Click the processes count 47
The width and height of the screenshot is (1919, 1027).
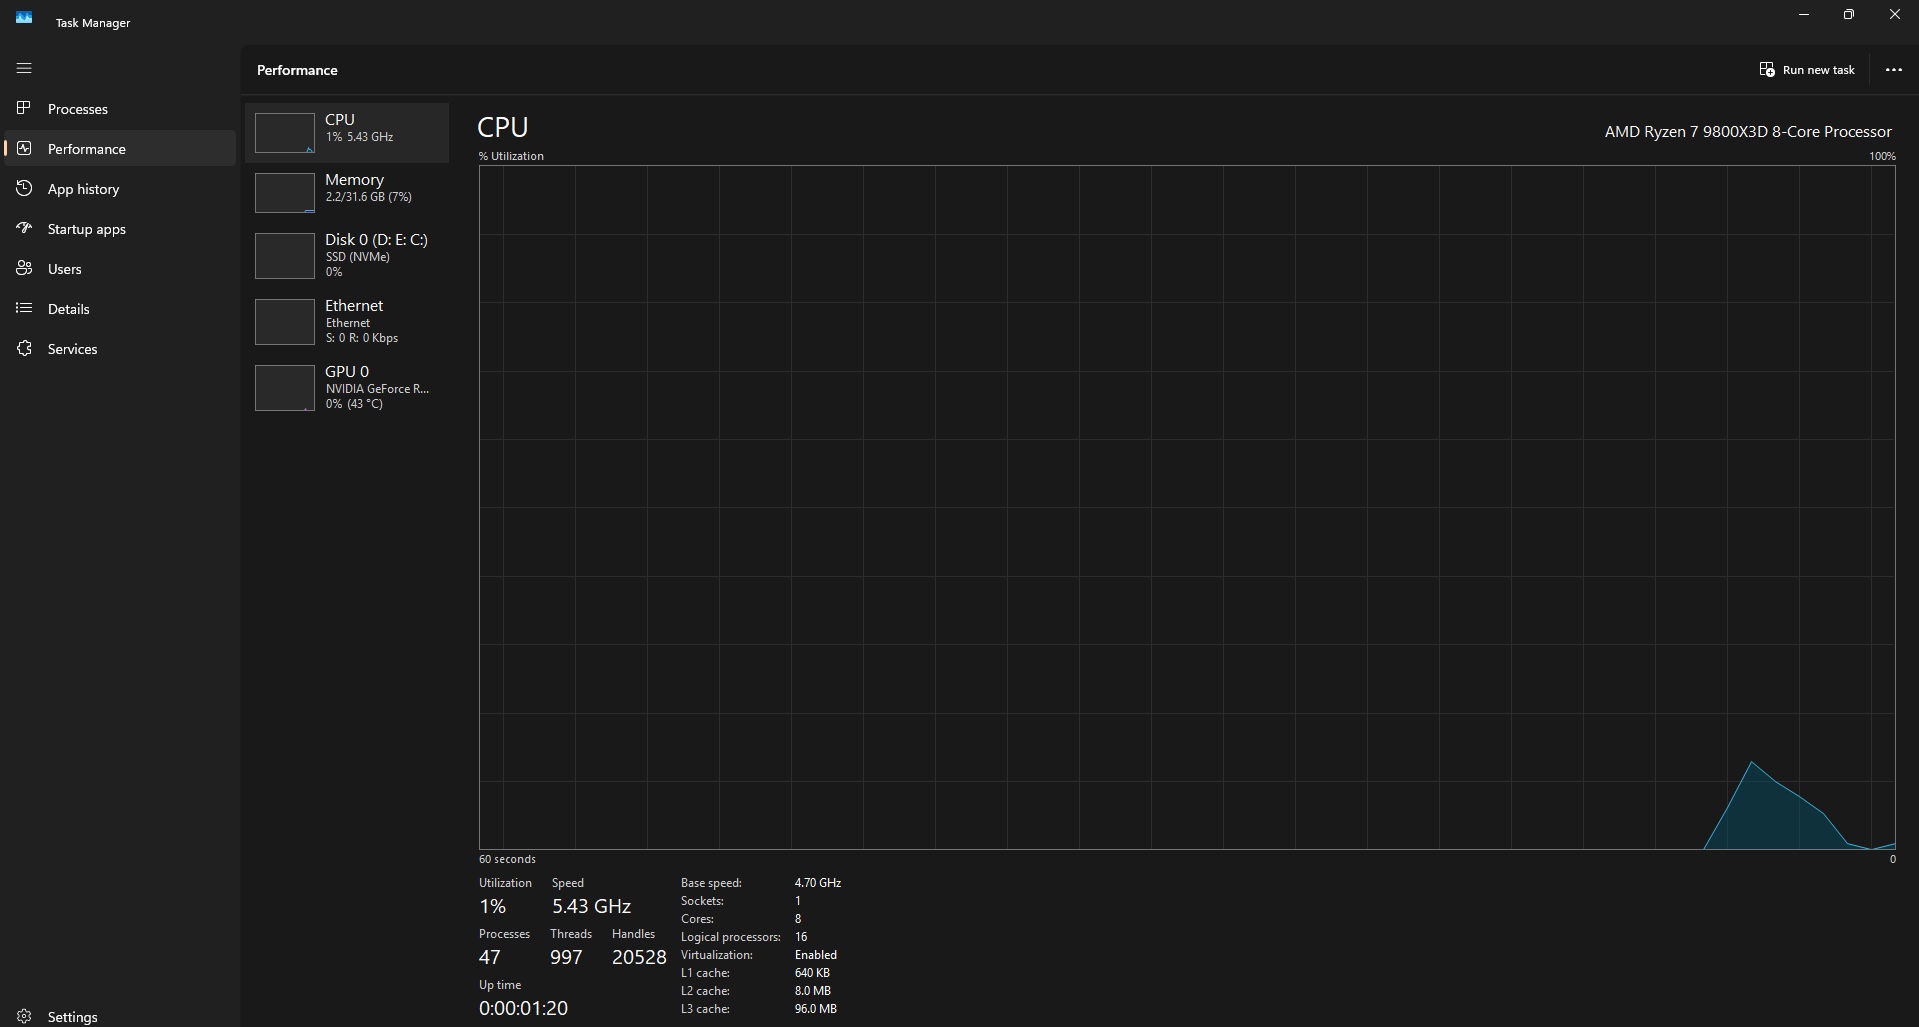coord(490,957)
